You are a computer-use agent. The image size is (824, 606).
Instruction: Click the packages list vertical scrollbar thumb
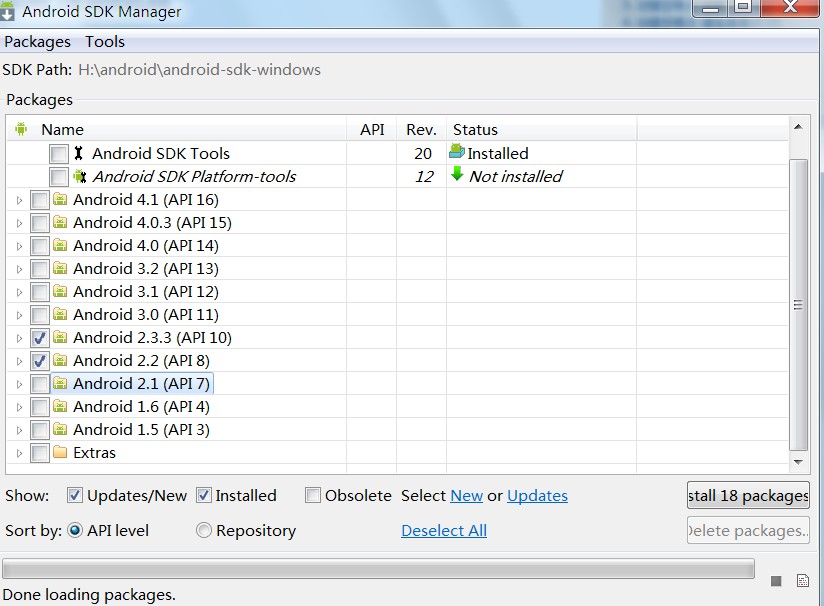click(x=798, y=305)
